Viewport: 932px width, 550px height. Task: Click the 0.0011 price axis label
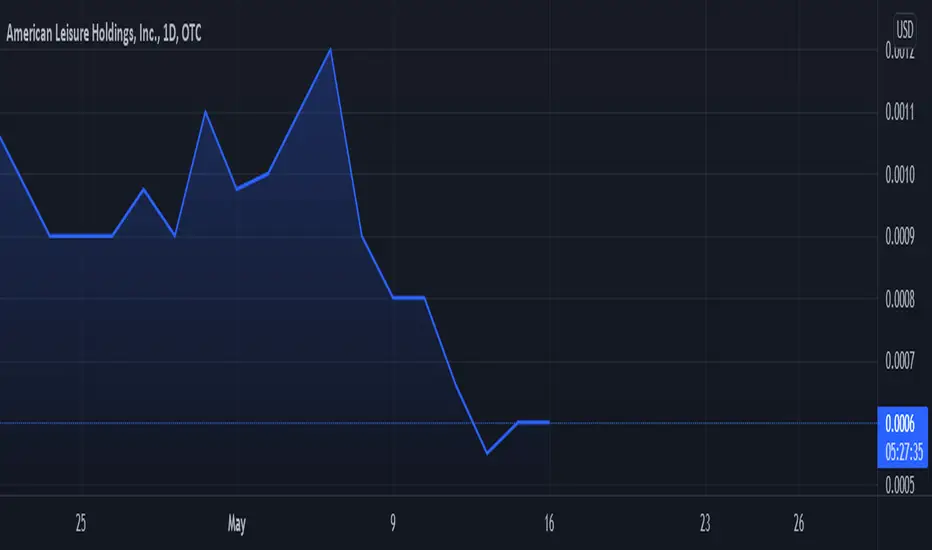[x=900, y=111]
